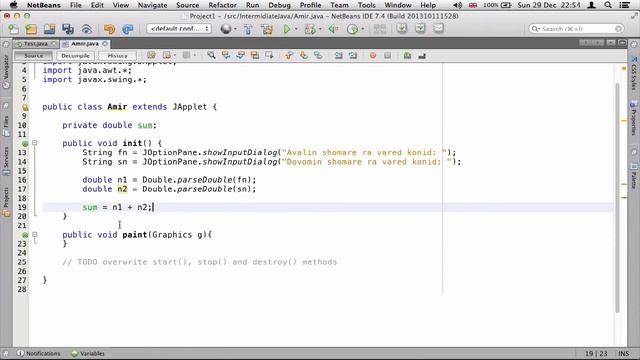This screenshot has height=360, width=640.
Task: Click the Profile Project clock icon
Action: click(352, 29)
